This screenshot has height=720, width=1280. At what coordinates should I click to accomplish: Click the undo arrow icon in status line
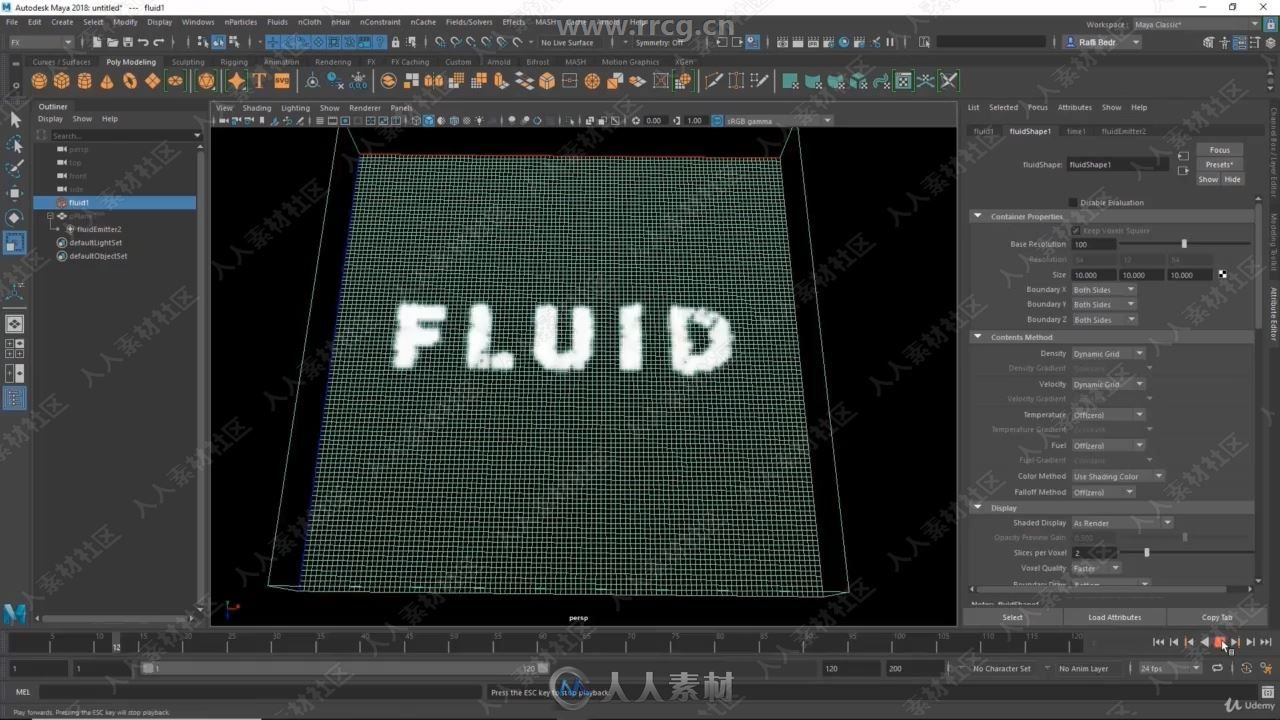143,42
